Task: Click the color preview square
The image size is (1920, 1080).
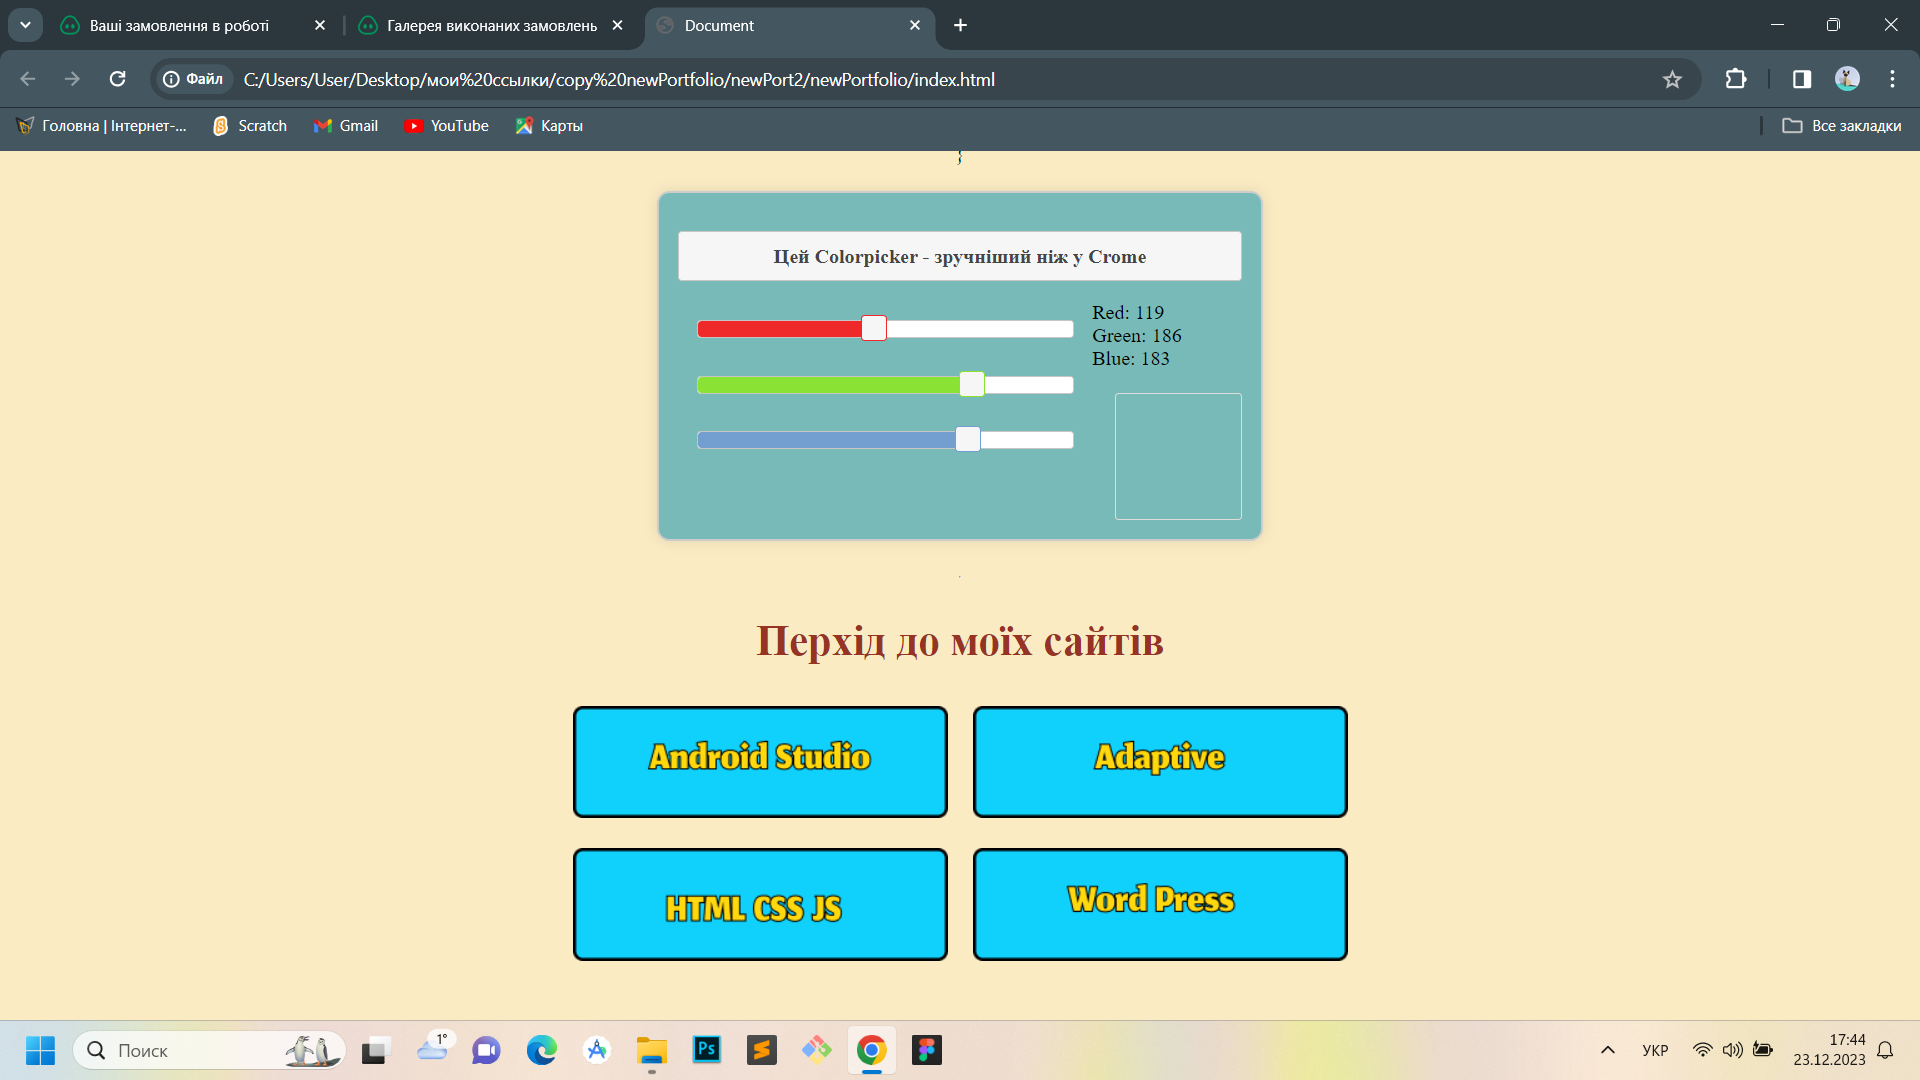Action: [x=1178, y=456]
